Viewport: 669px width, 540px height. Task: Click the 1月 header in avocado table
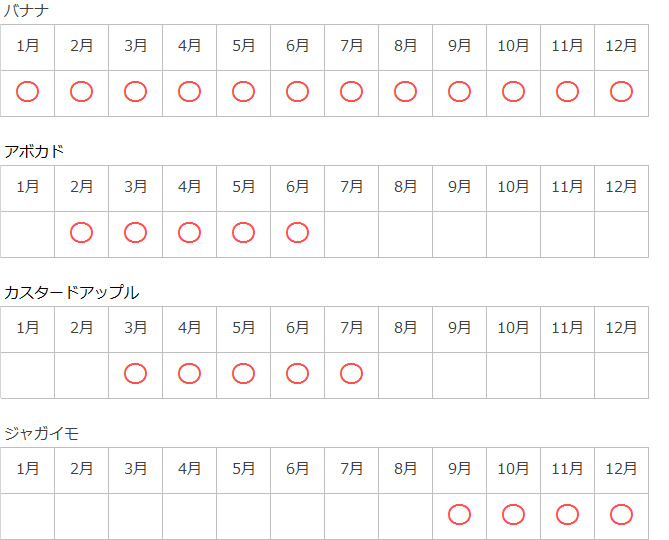(28, 187)
